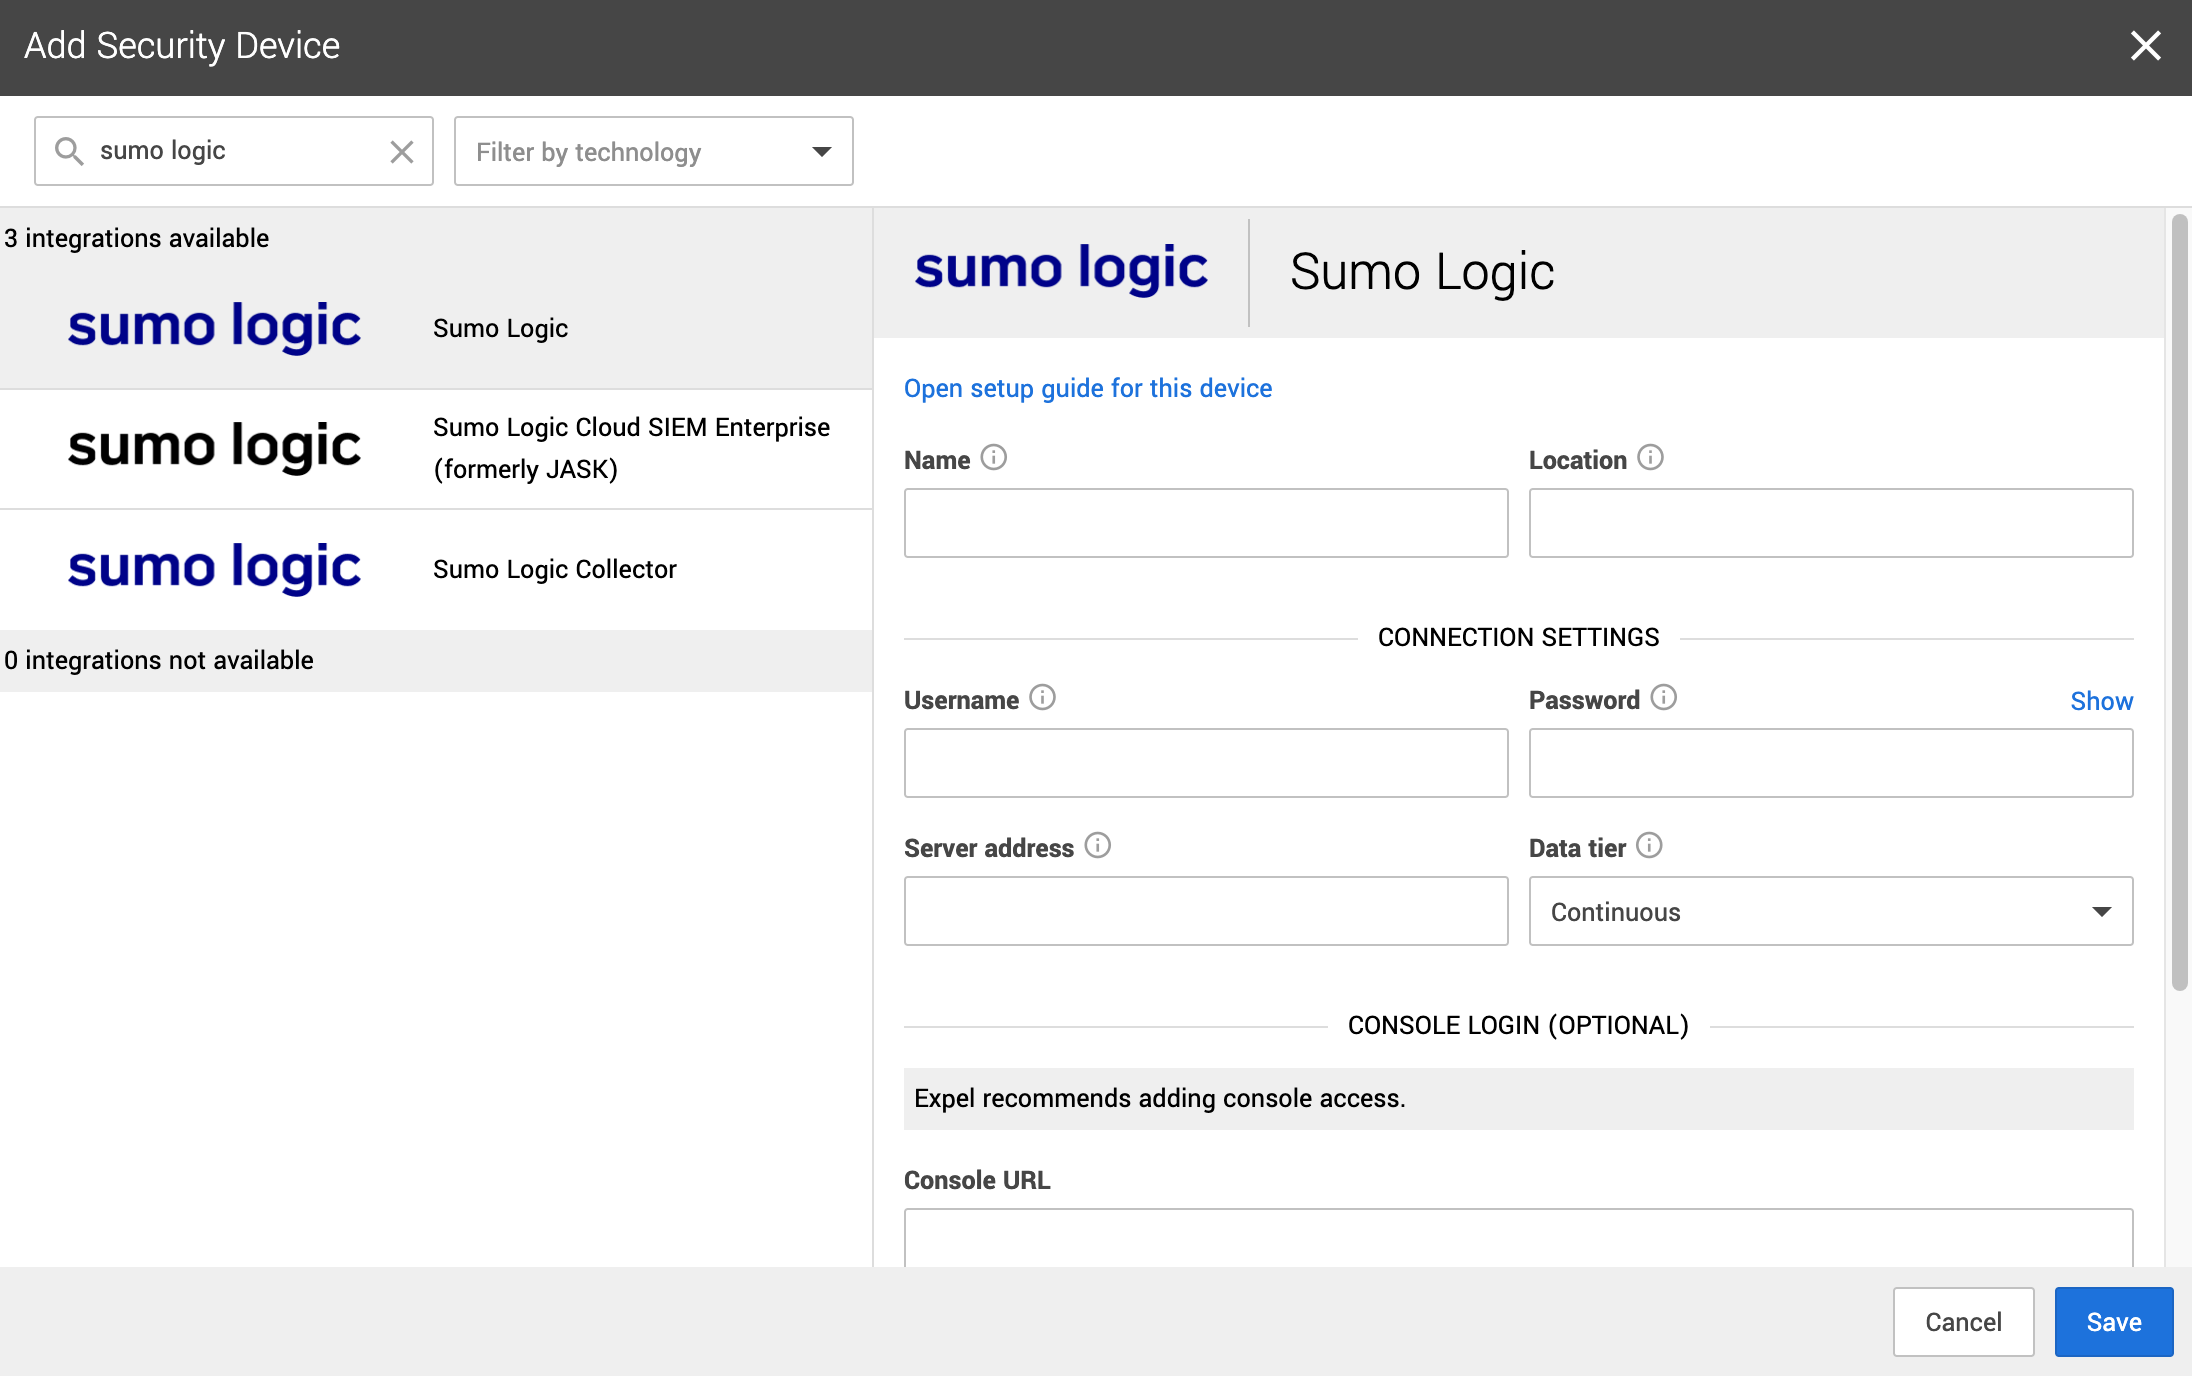Viewport: 2192px width, 1376px height.
Task: Select Sumo Logic Cloud SIEM Enterprise
Action: coord(435,447)
